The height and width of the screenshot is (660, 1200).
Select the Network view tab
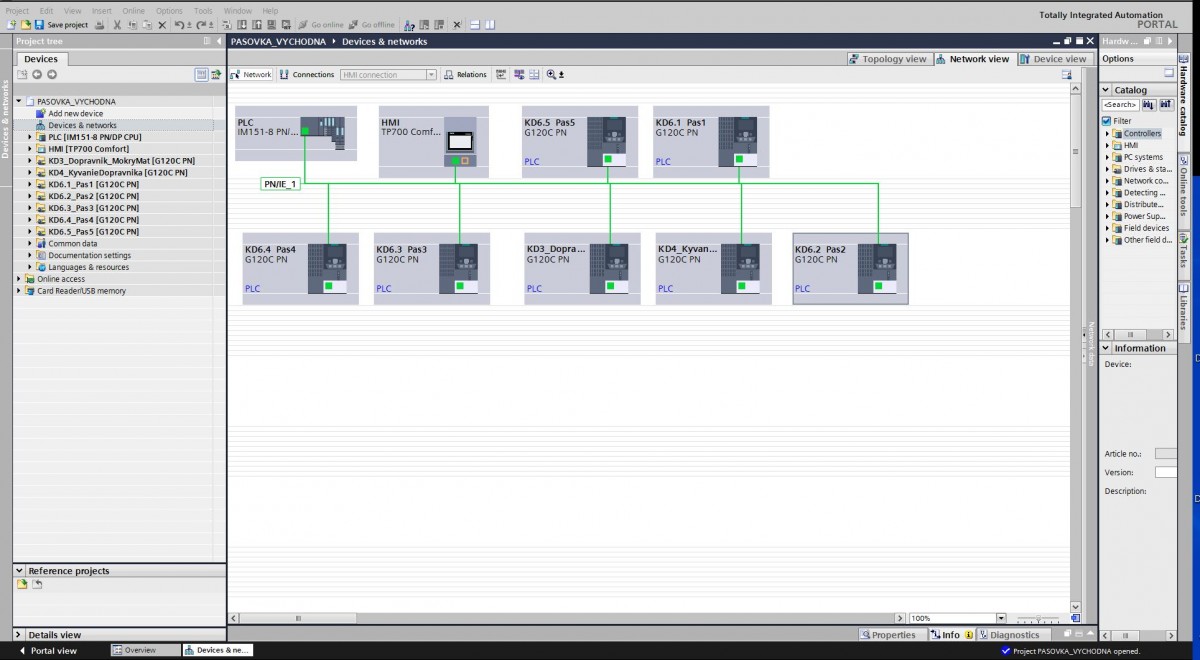(973, 59)
